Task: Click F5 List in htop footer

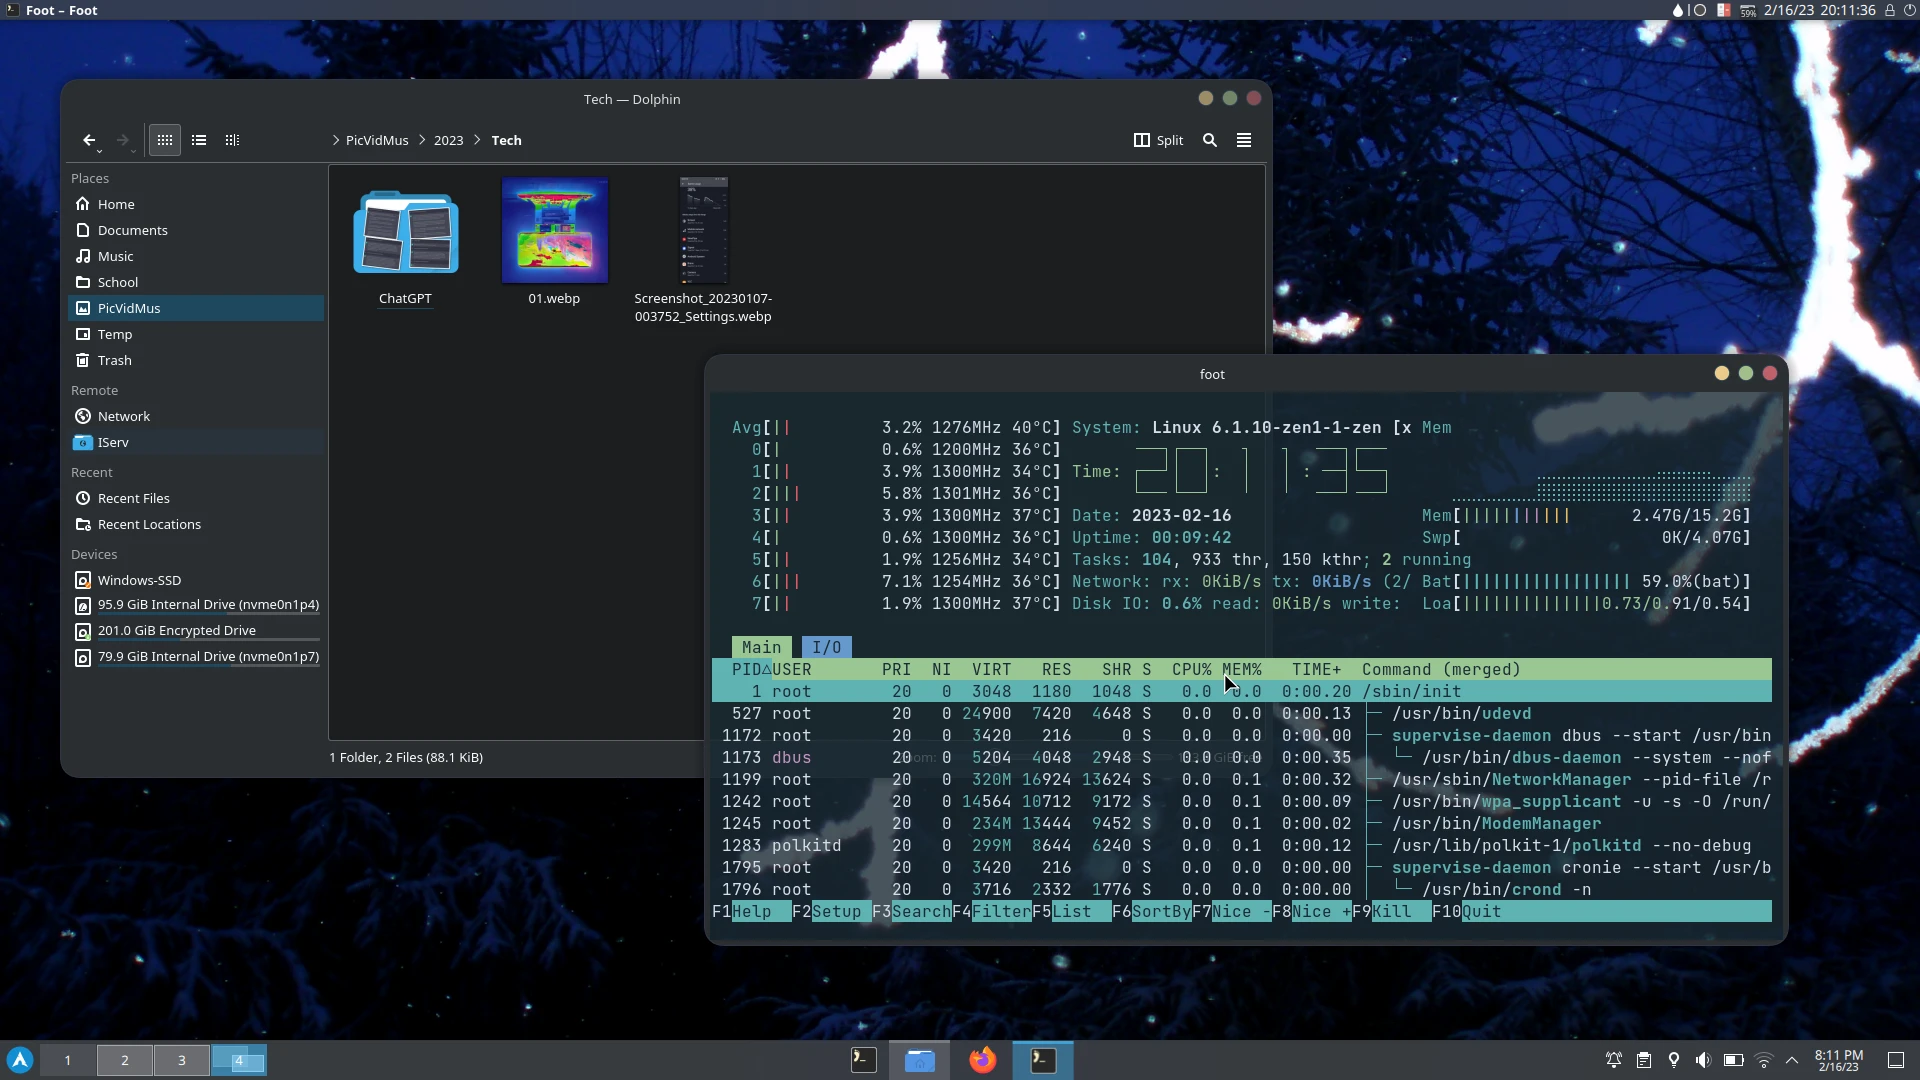Action: pos(1071,911)
